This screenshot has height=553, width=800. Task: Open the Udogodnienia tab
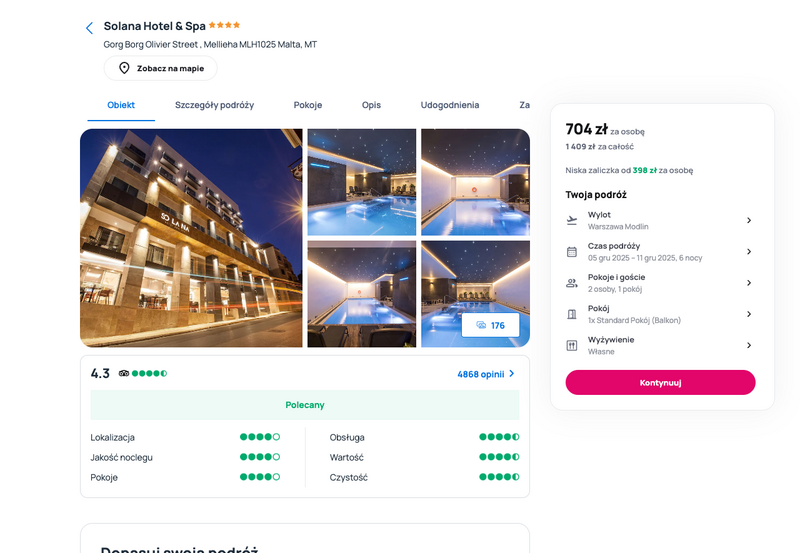click(449, 105)
